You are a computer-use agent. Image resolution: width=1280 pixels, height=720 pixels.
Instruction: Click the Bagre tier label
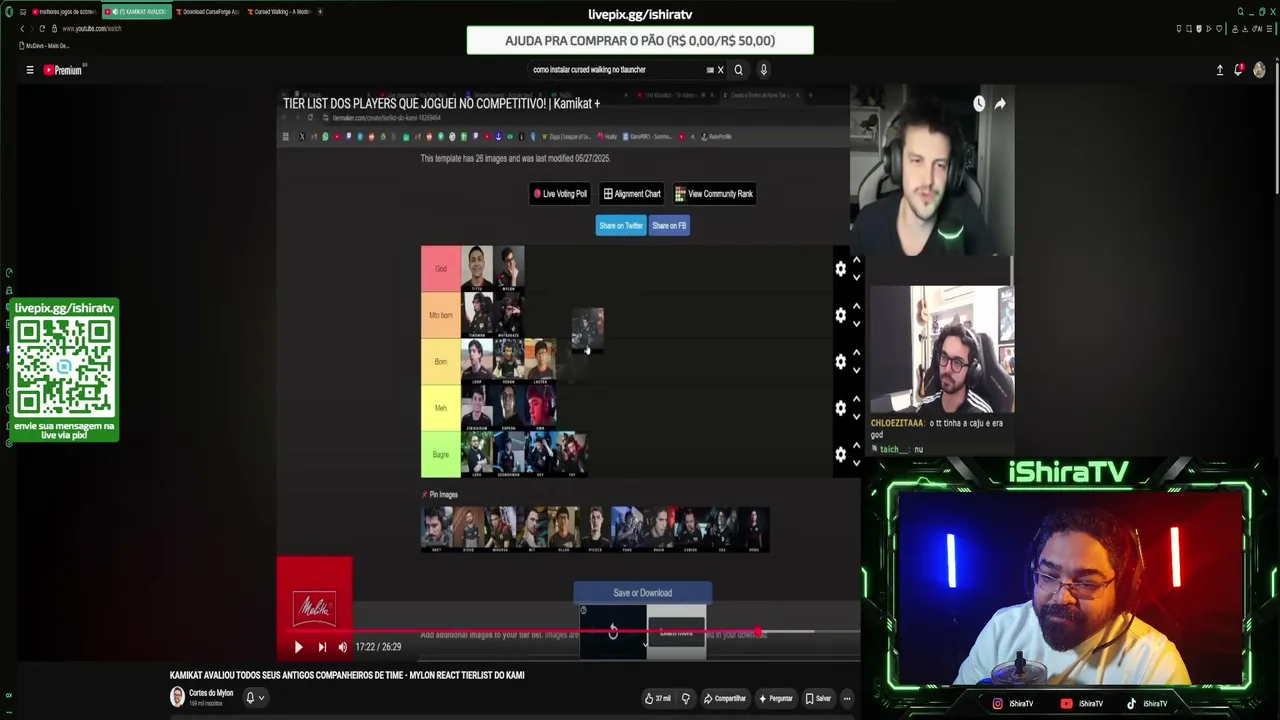(441, 455)
